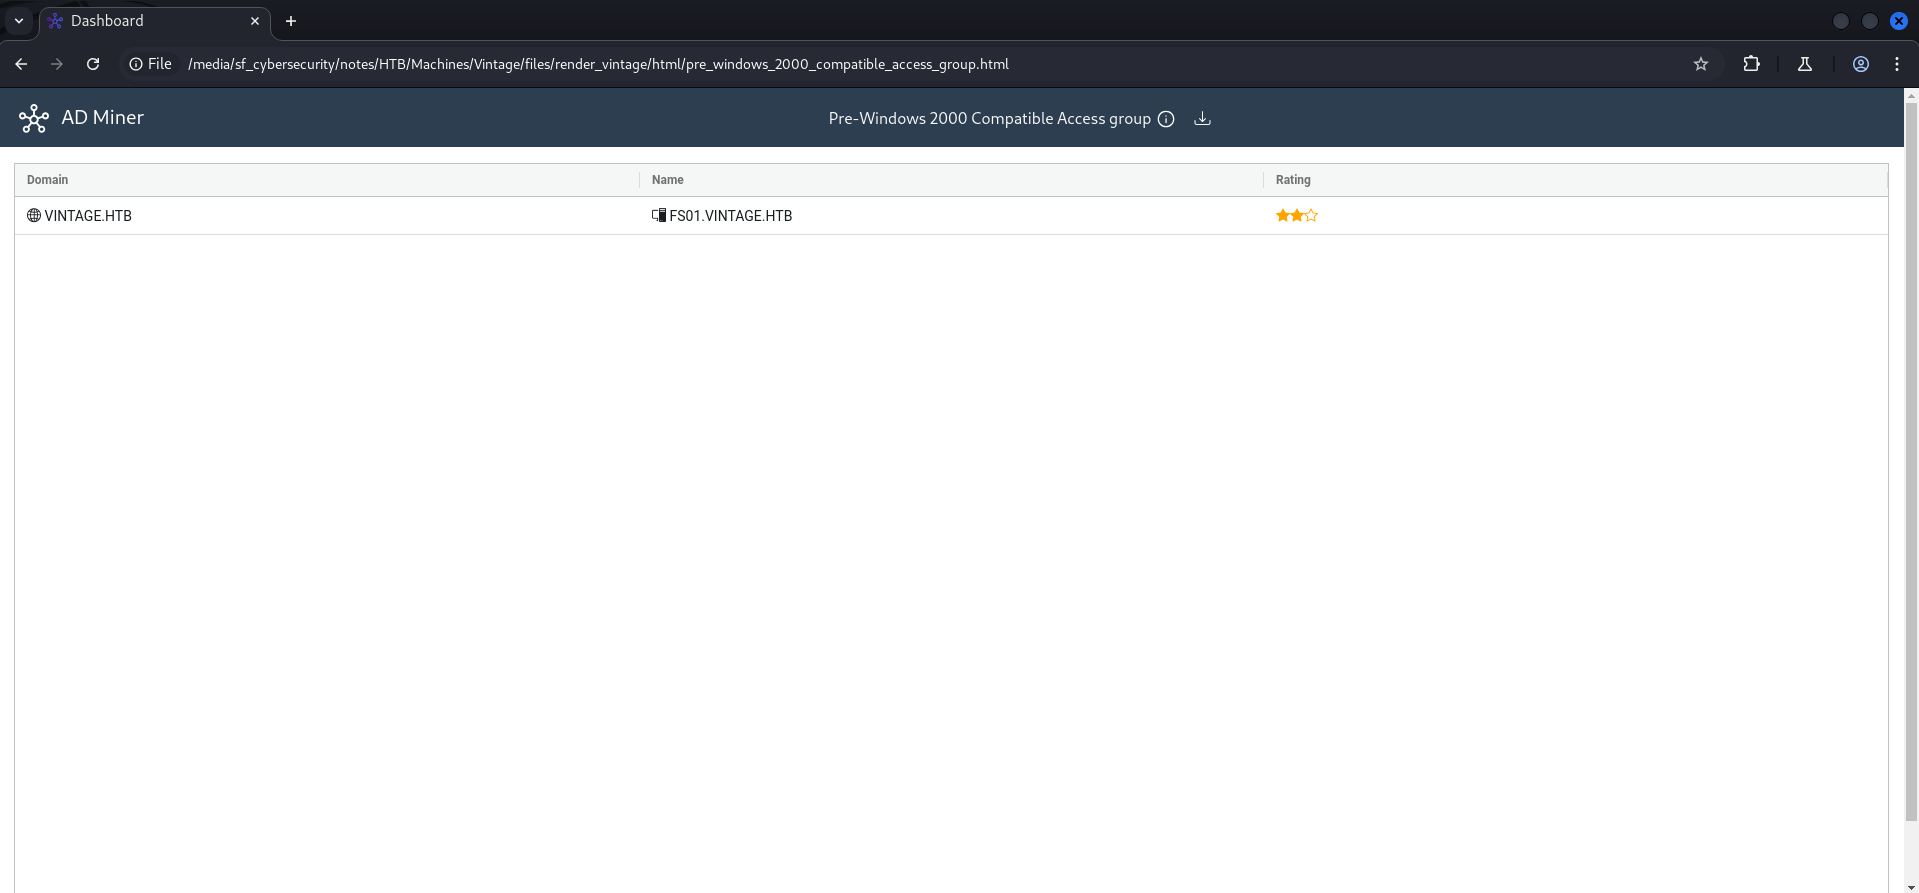Image resolution: width=1919 pixels, height=893 pixels.
Task: Close the browser window
Action: (1899, 21)
